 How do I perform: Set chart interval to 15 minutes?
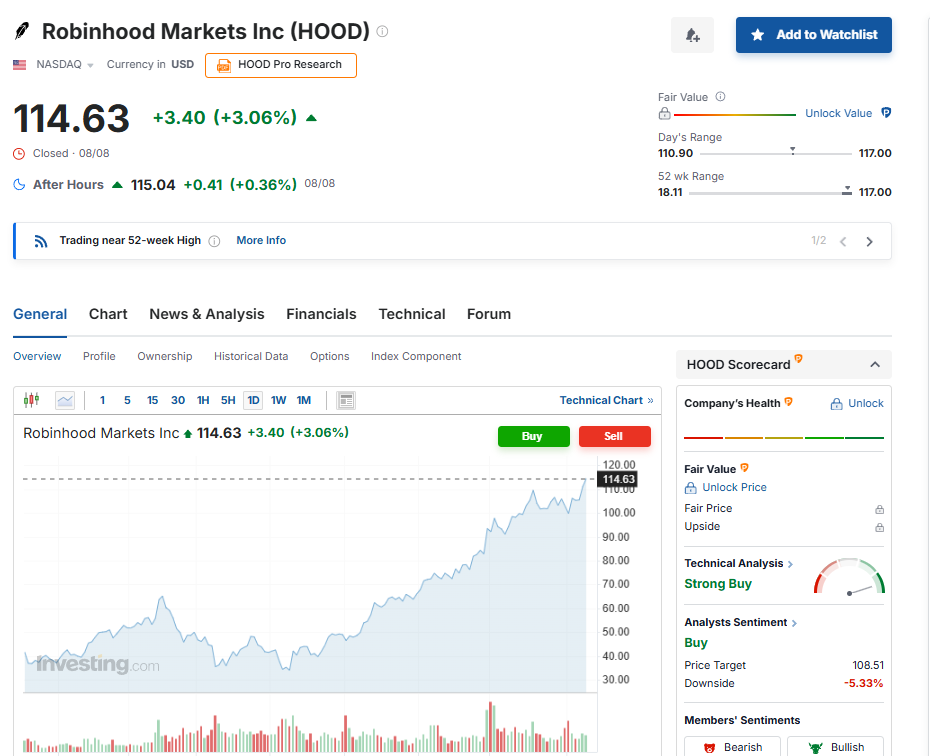[152, 400]
